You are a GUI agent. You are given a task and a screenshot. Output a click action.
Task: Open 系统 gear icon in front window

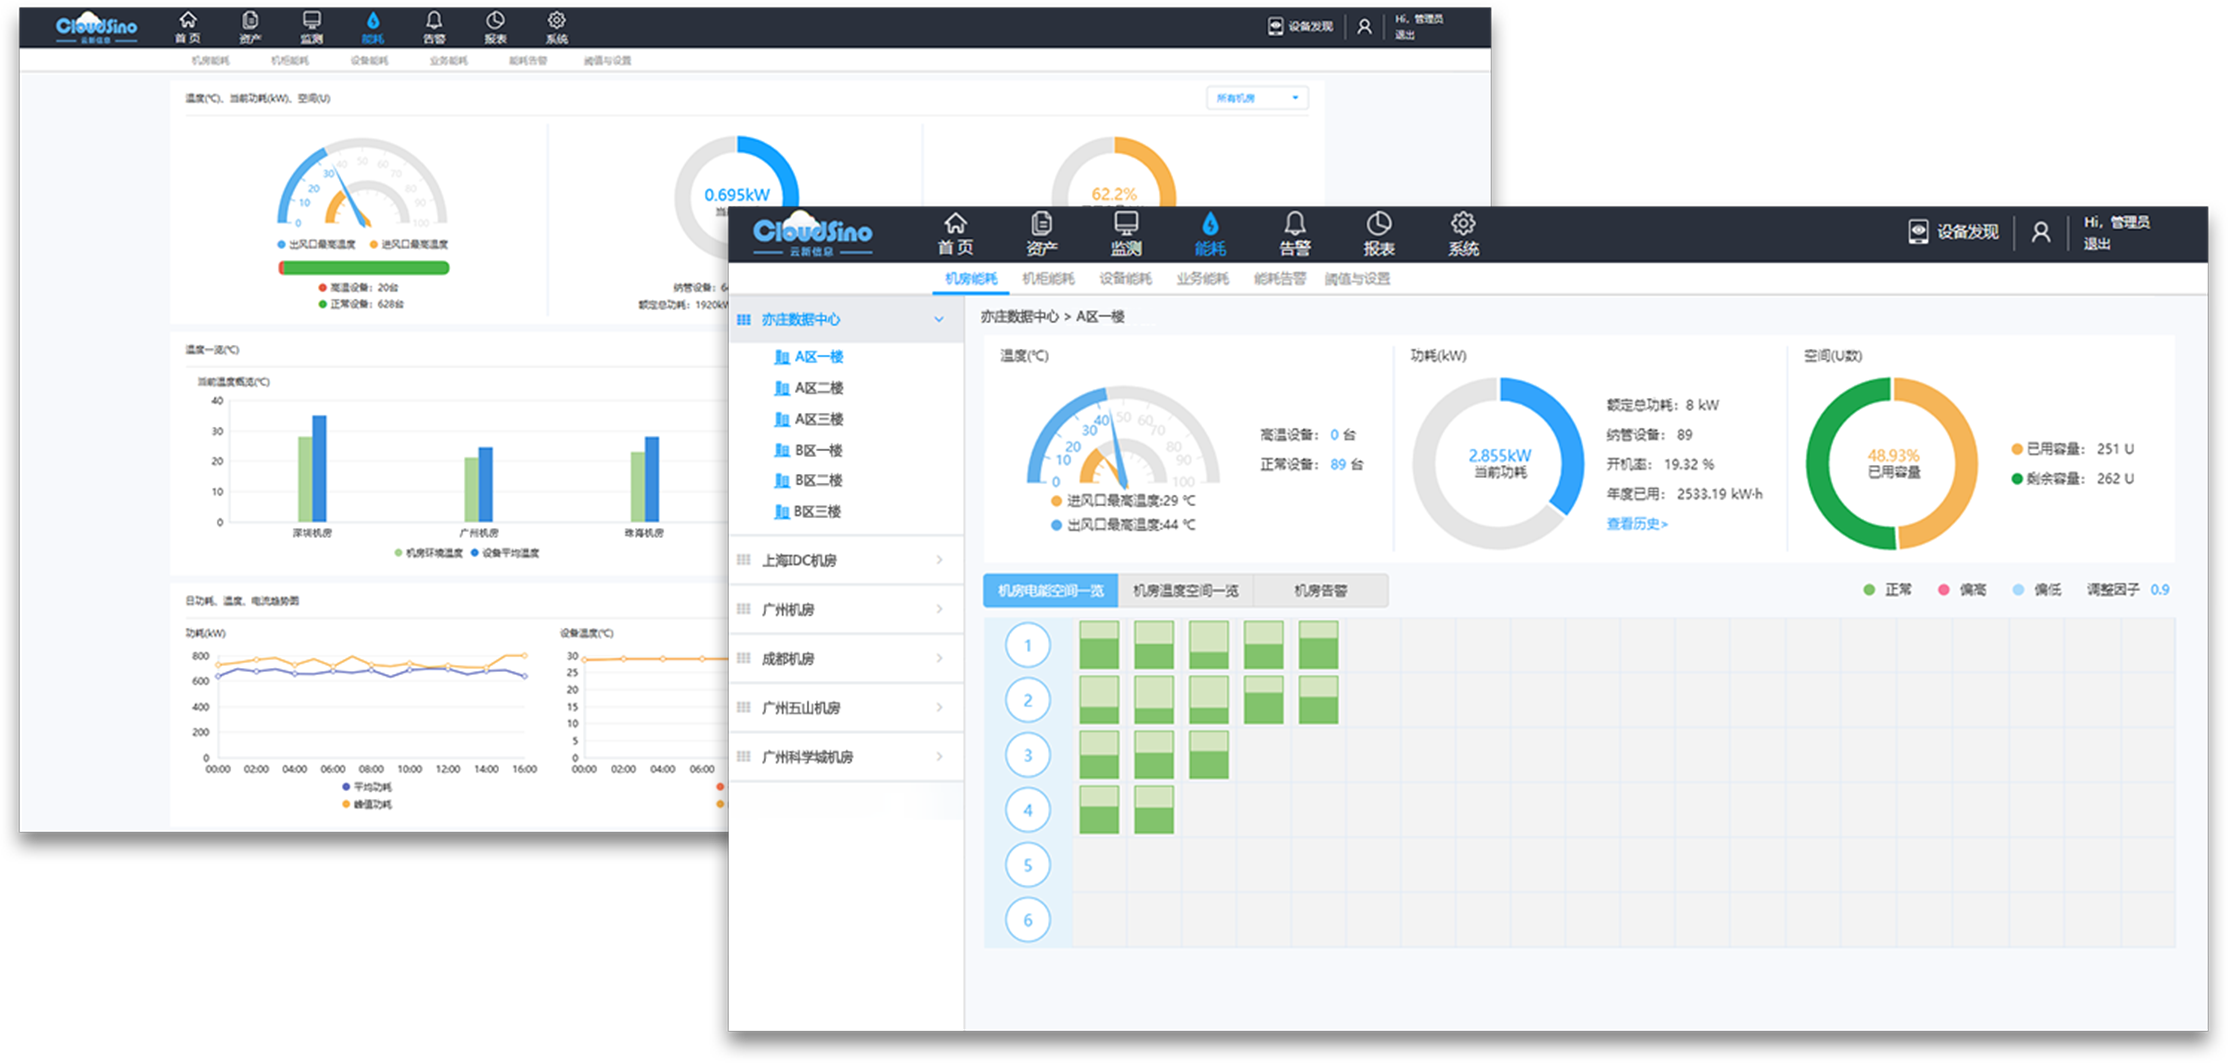point(1463,224)
